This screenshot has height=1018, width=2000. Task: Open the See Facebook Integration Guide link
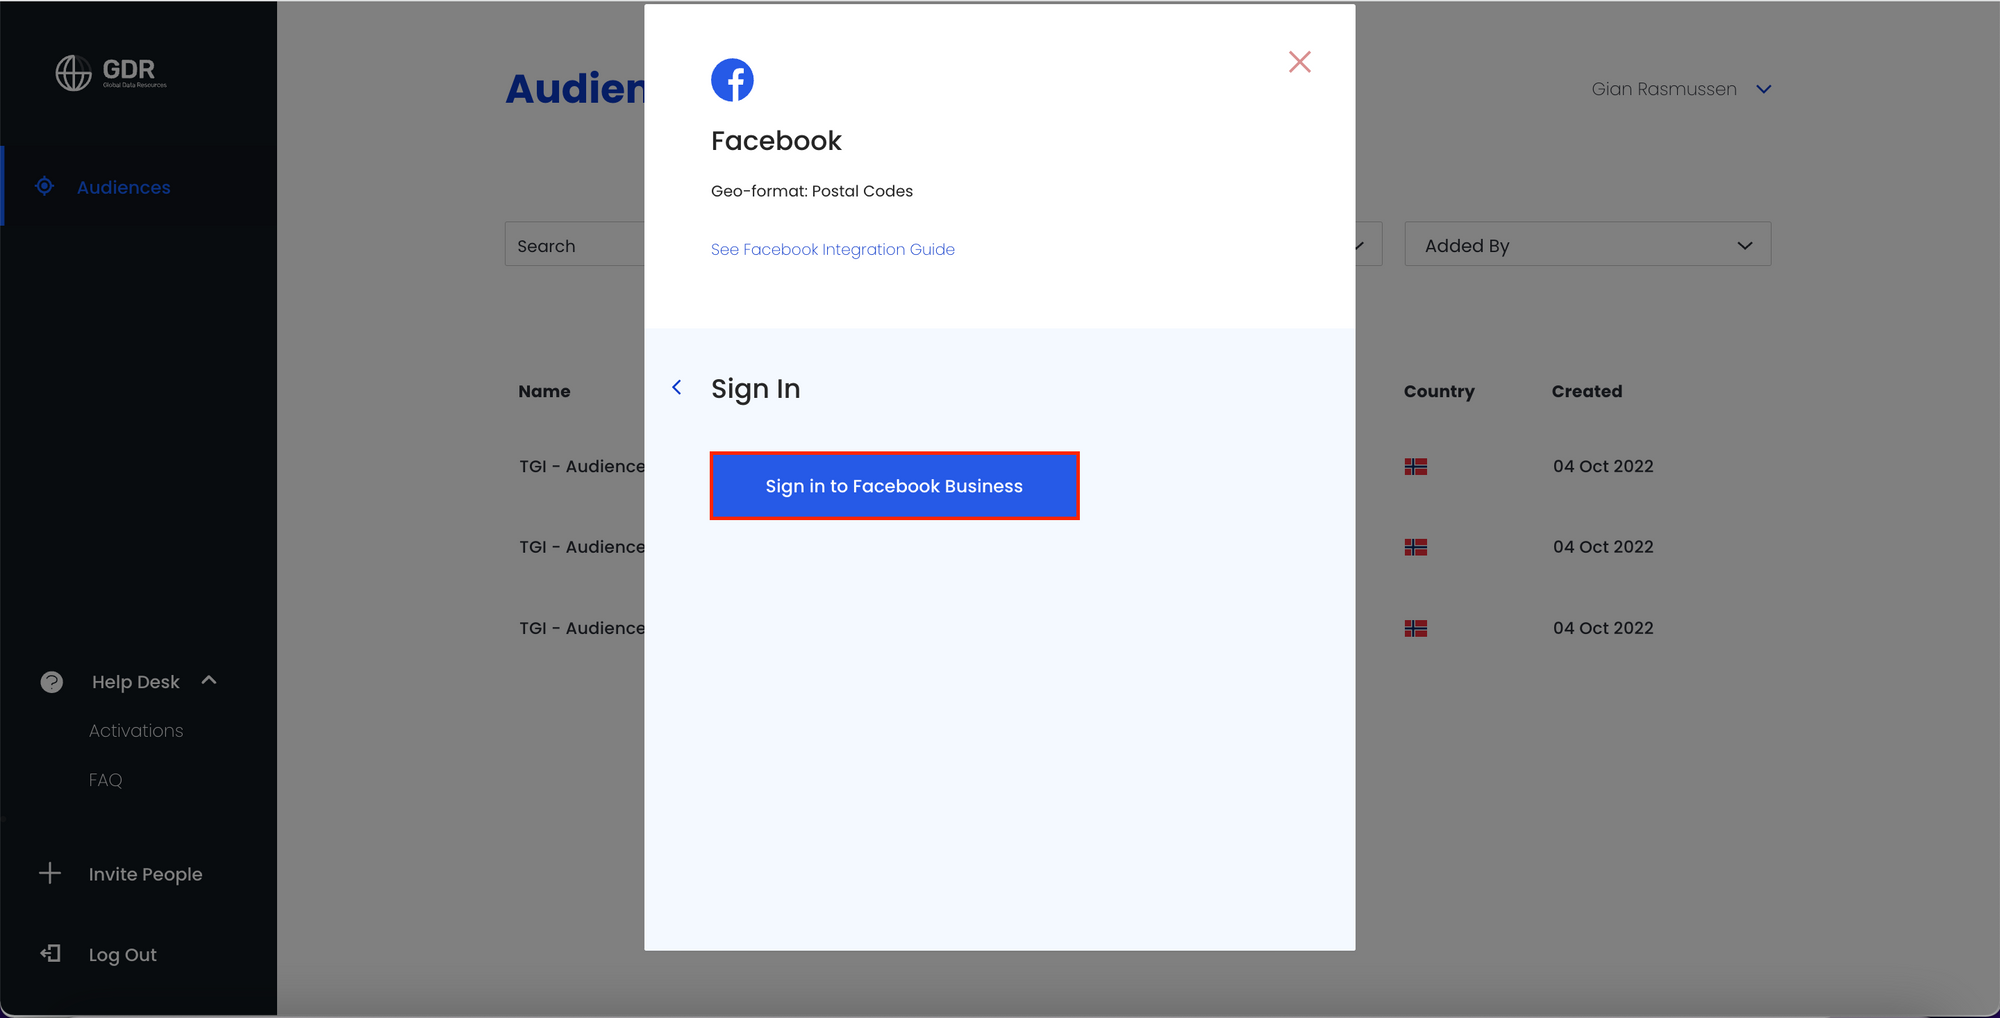point(832,249)
